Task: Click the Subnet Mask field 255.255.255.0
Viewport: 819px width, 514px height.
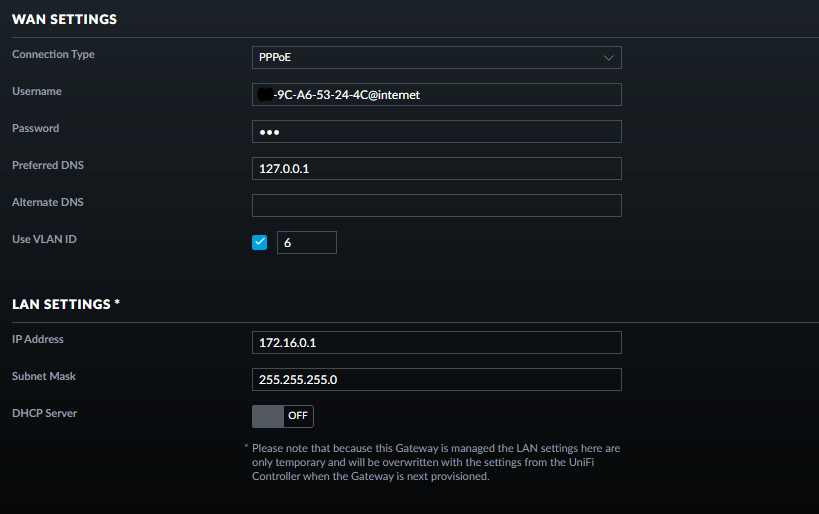Action: click(437, 379)
